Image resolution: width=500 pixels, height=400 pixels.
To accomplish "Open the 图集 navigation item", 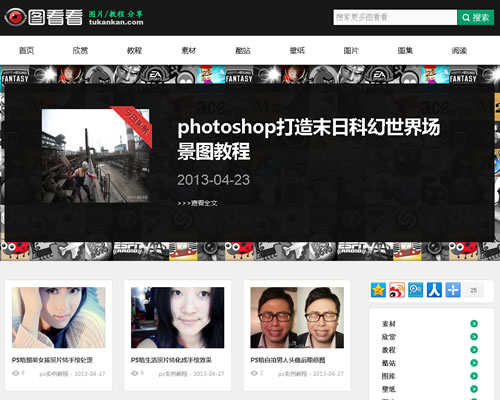I will pyautogui.click(x=405, y=51).
